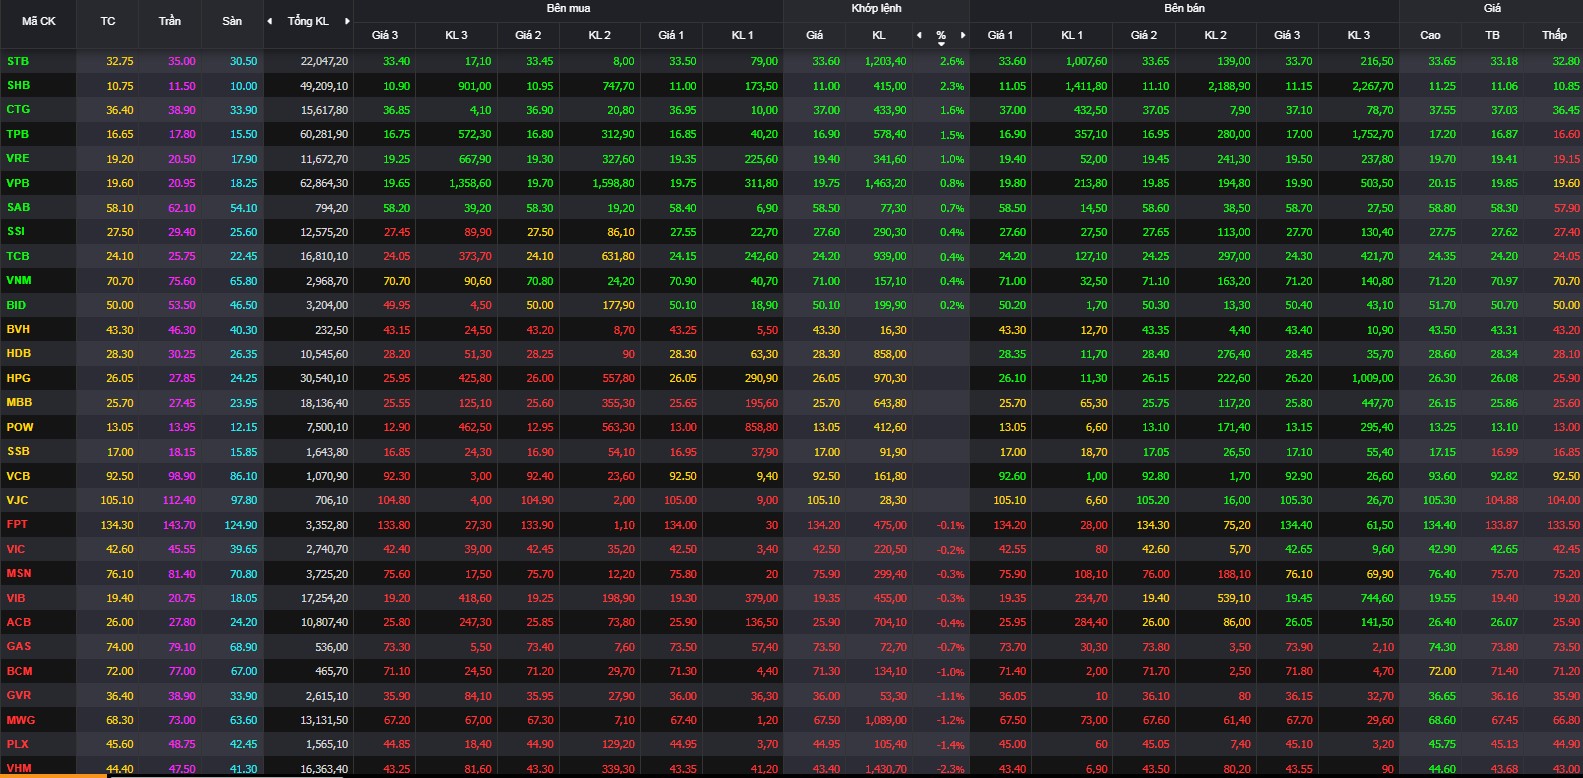
Task: Click STB percent change 2.6%
Action: [x=952, y=61]
